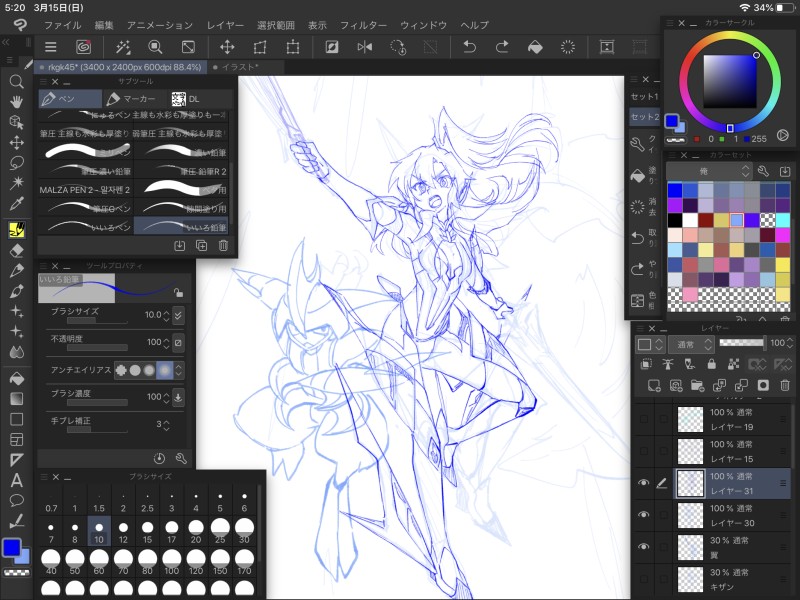Delete the layer with the trash icon
The width and height of the screenshot is (800, 600).
pos(784,385)
